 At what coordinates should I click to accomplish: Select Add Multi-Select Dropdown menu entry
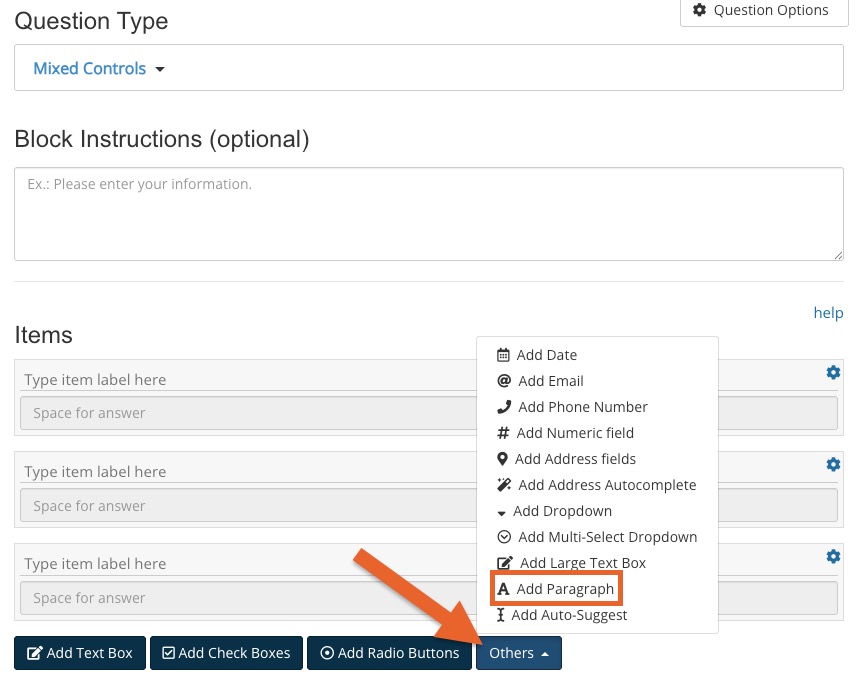[x=597, y=537]
